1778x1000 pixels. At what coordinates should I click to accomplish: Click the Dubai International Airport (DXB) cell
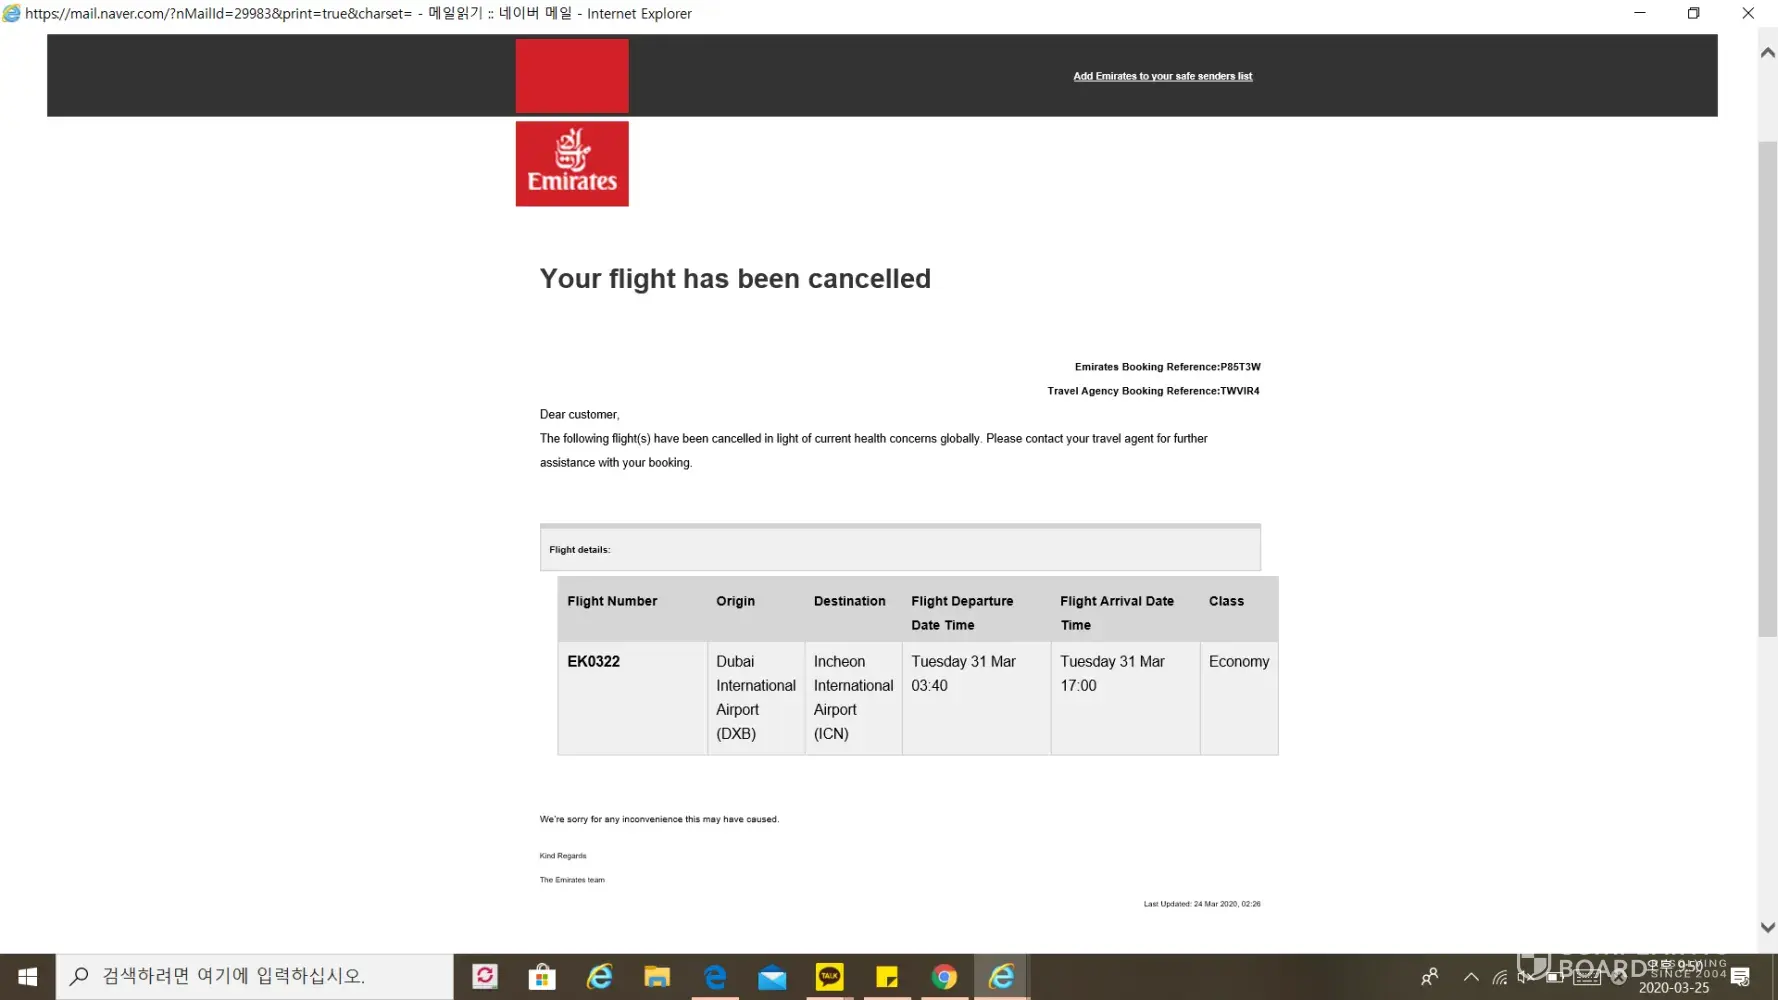coord(756,698)
